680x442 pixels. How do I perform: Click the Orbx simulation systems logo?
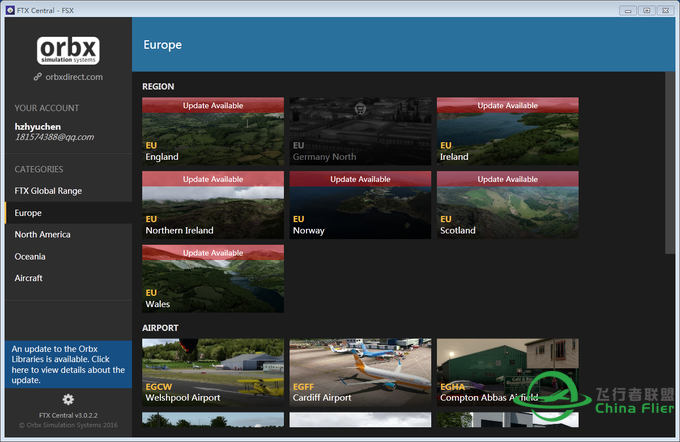click(x=68, y=51)
